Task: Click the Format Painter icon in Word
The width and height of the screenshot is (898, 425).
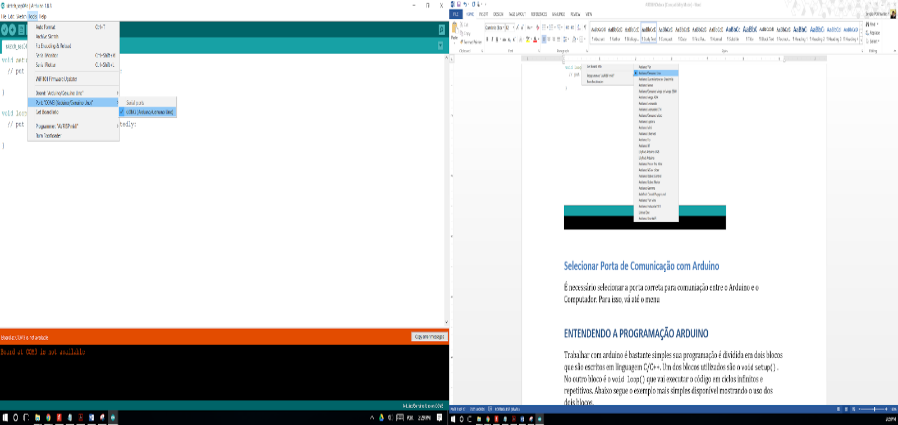Action: [471, 42]
